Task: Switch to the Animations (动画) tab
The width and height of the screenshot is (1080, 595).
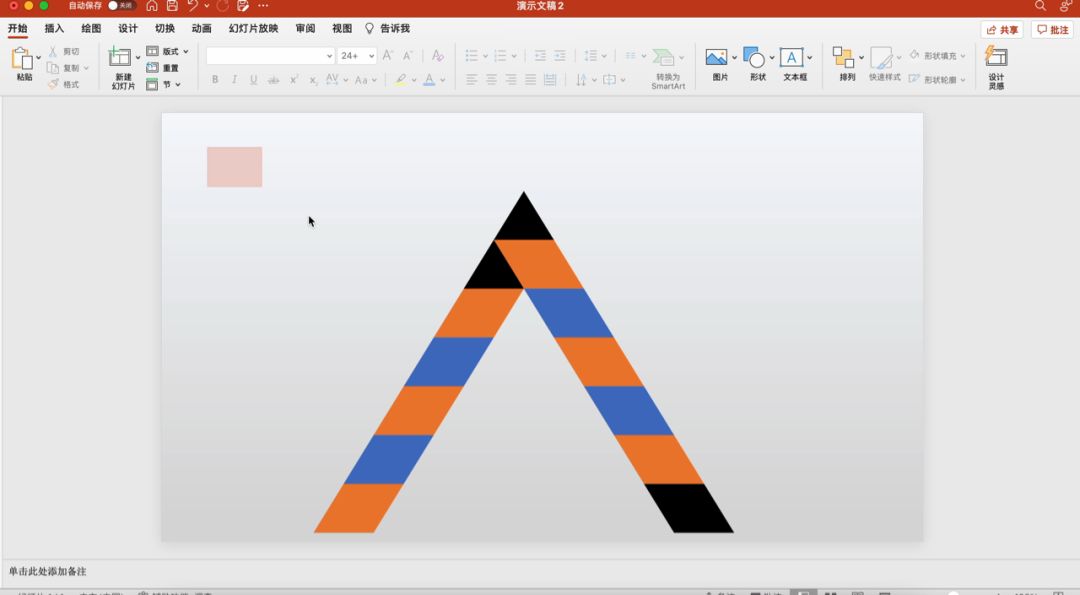Action: [x=201, y=28]
